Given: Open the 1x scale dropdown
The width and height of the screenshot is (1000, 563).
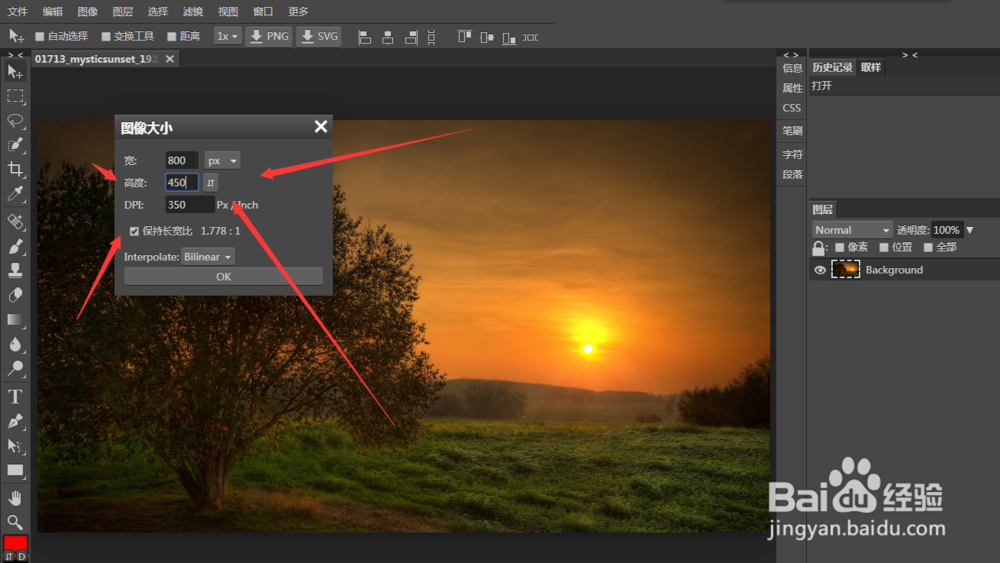Looking at the screenshot, I should tap(227, 36).
